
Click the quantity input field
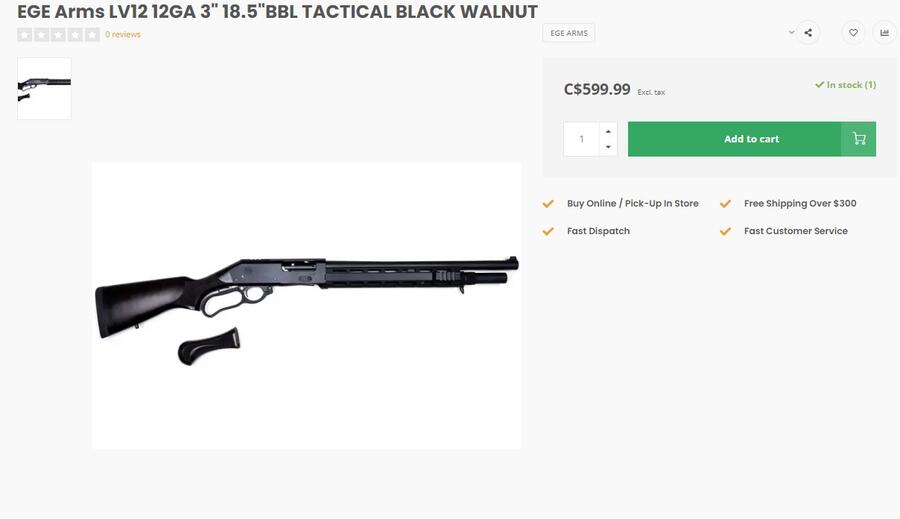tap(581, 139)
